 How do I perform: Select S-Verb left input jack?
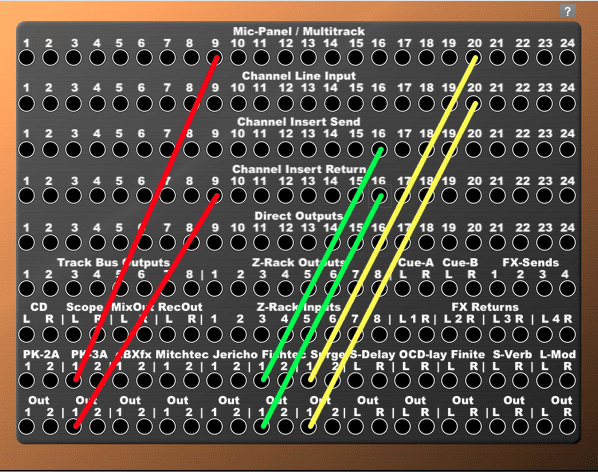497,380
